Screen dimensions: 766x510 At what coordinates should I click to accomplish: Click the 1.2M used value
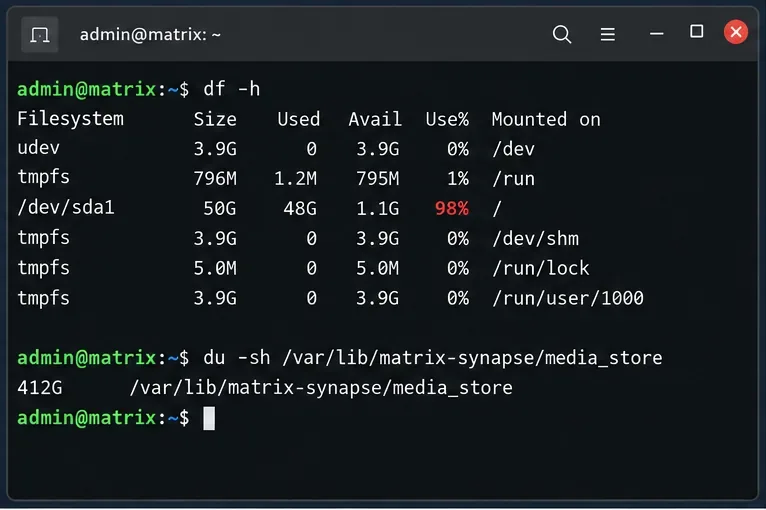coord(295,179)
